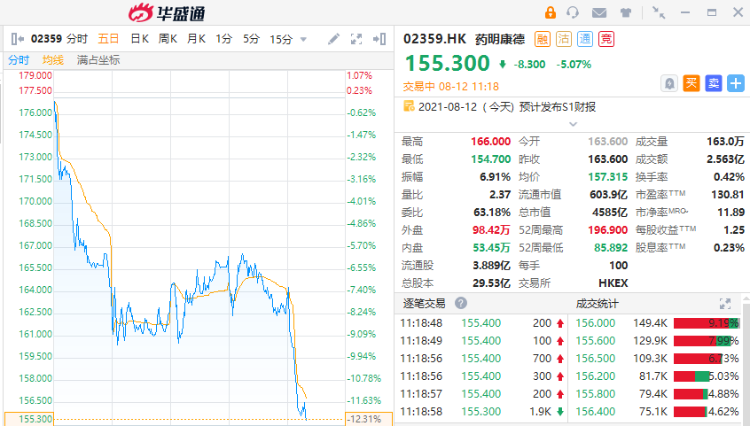The height and width of the screenshot is (426, 750).
Task: Click the orange 买 buy button
Action: point(691,84)
